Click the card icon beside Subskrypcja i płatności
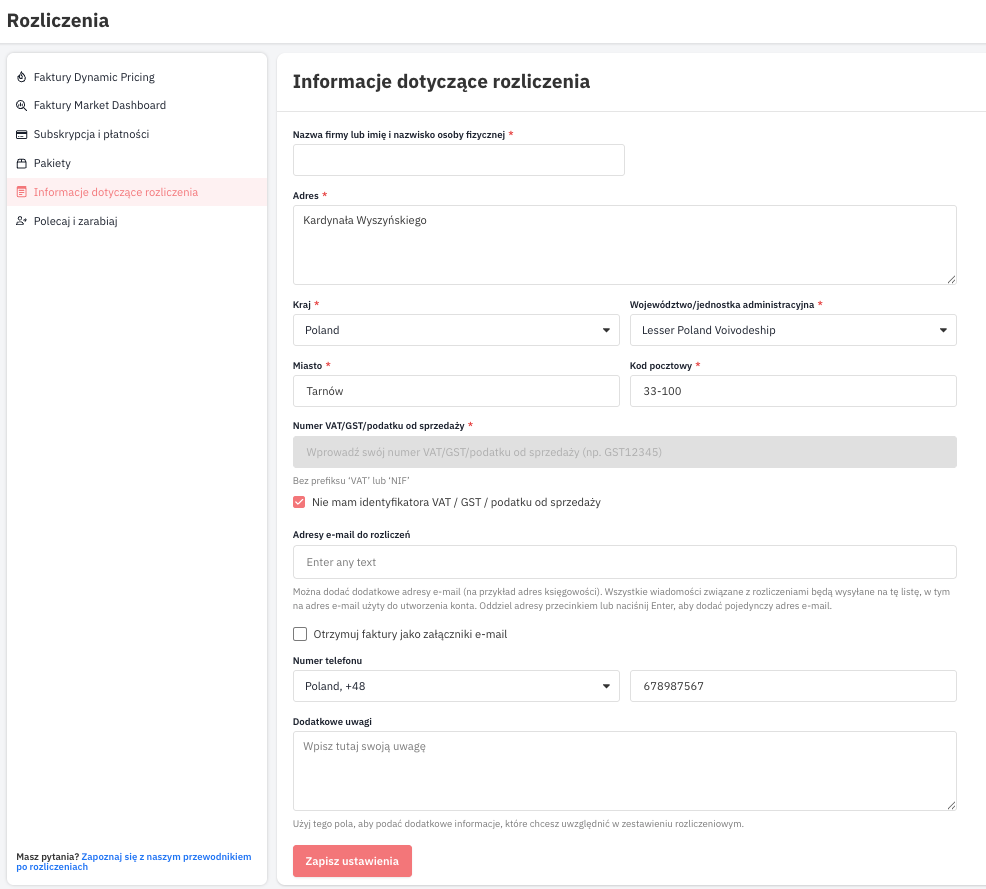The image size is (986, 889). tap(21, 135)
